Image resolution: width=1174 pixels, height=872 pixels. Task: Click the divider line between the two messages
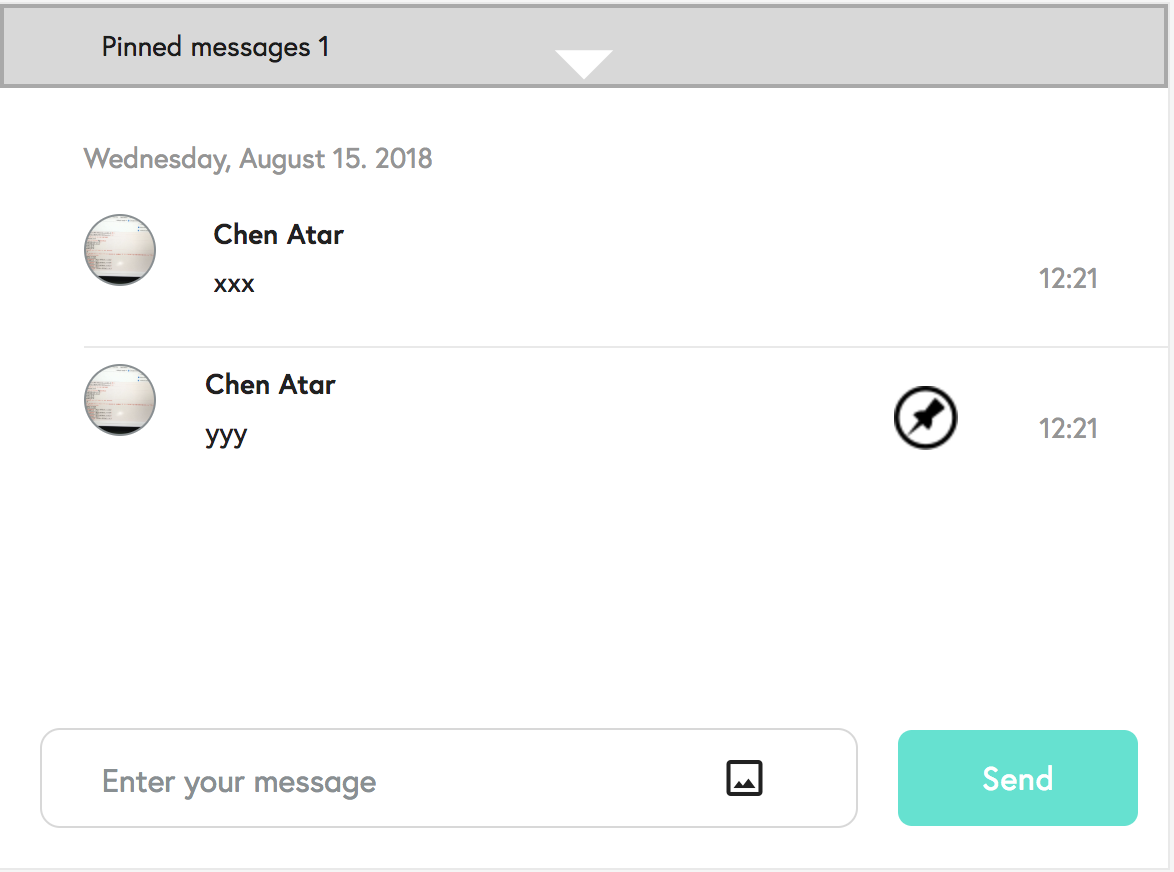[x=600, y=347]
